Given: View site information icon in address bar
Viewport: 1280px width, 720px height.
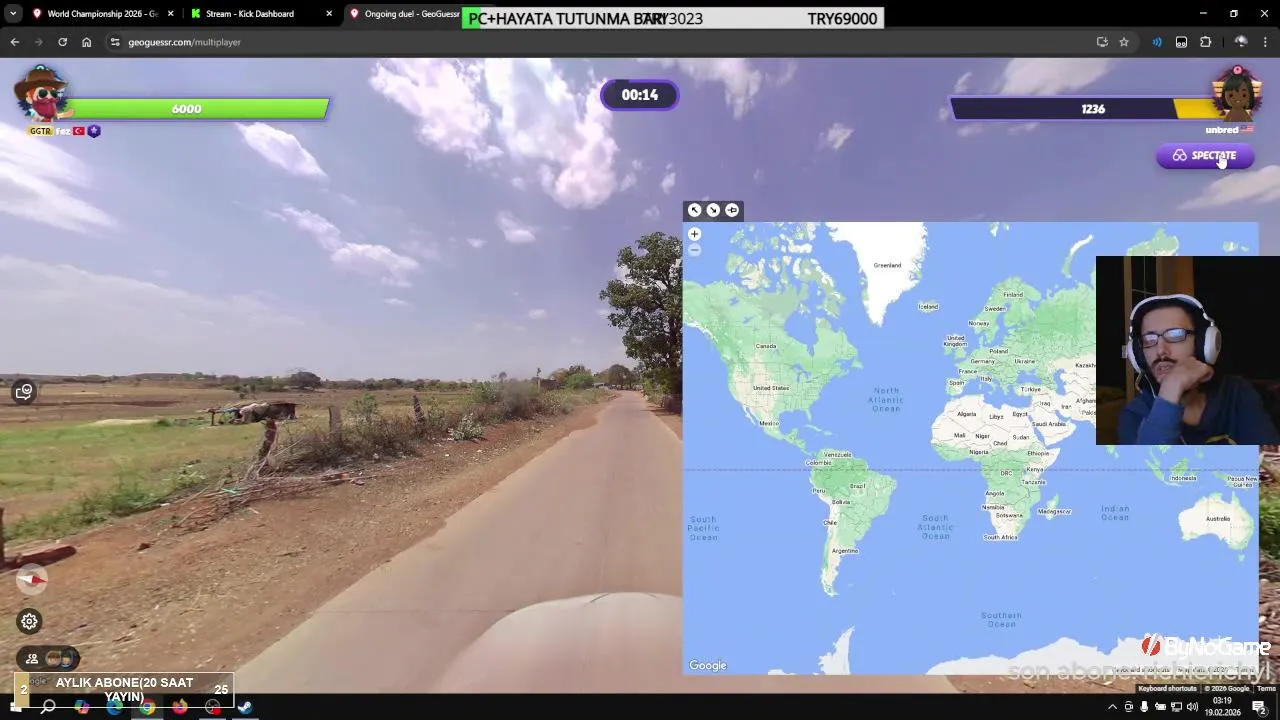Looking at the screenshot, I should 115,42.
